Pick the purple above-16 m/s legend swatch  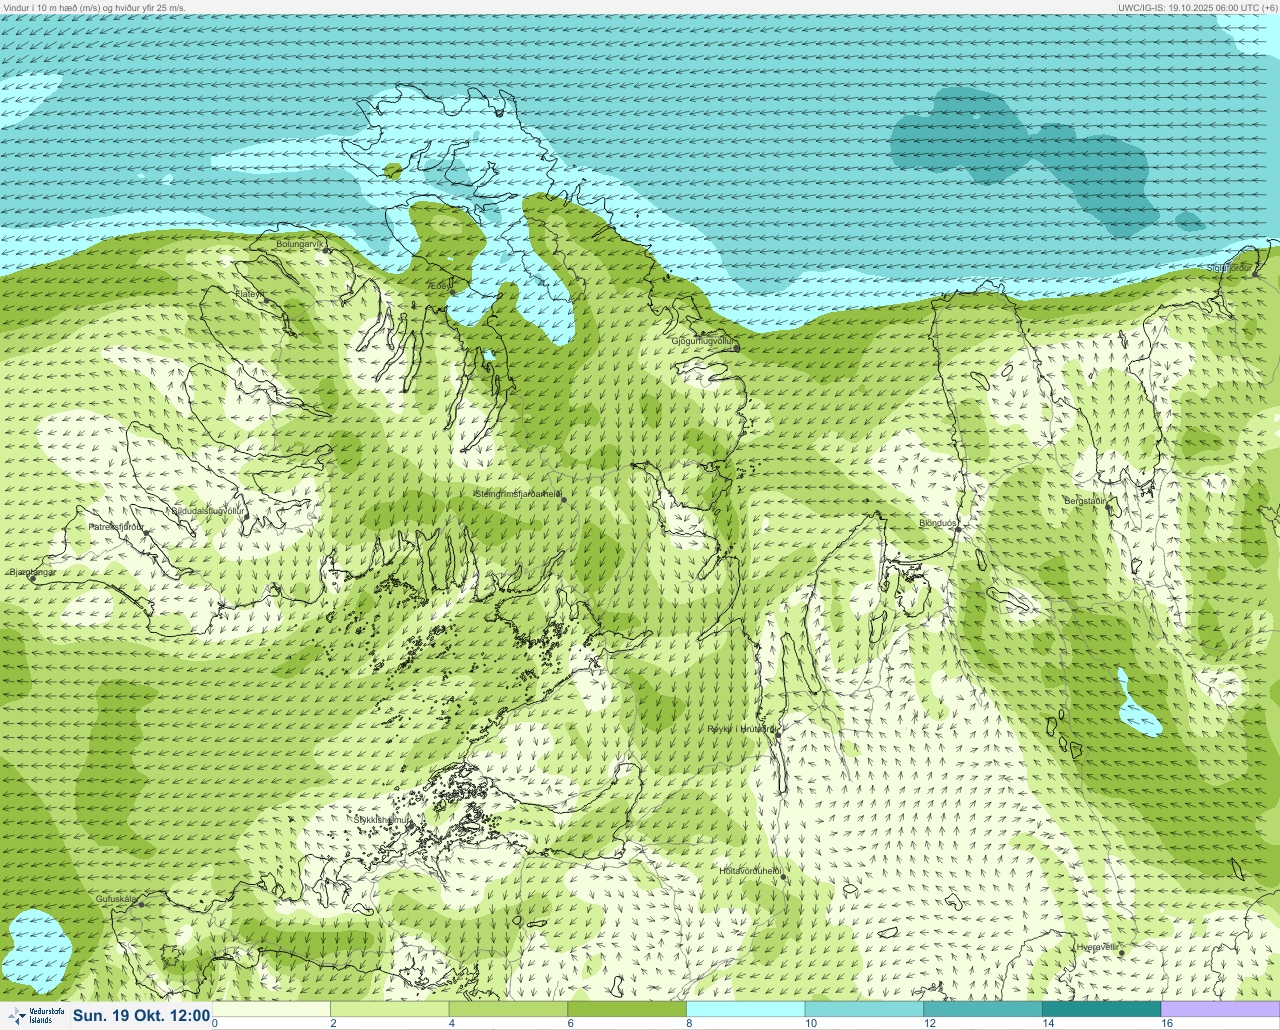point(1220,1009)
